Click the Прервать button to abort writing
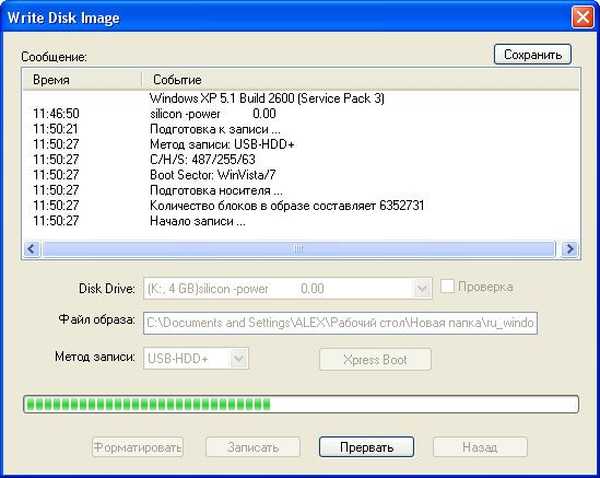 (364, 447)
